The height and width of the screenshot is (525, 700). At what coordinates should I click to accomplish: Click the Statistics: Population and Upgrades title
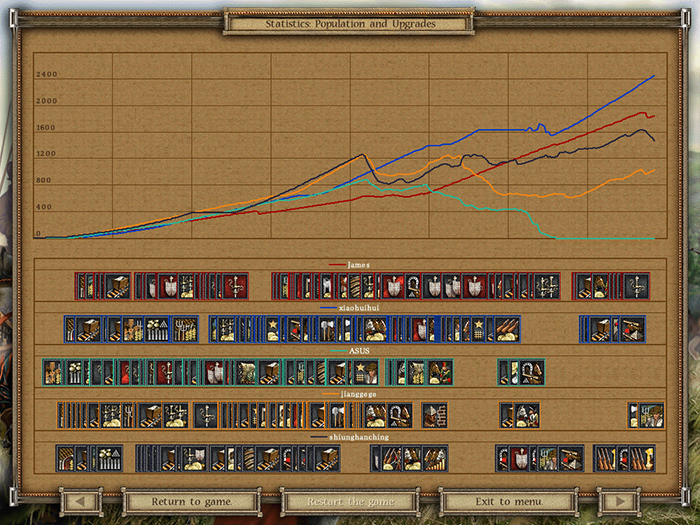point(350,23)
